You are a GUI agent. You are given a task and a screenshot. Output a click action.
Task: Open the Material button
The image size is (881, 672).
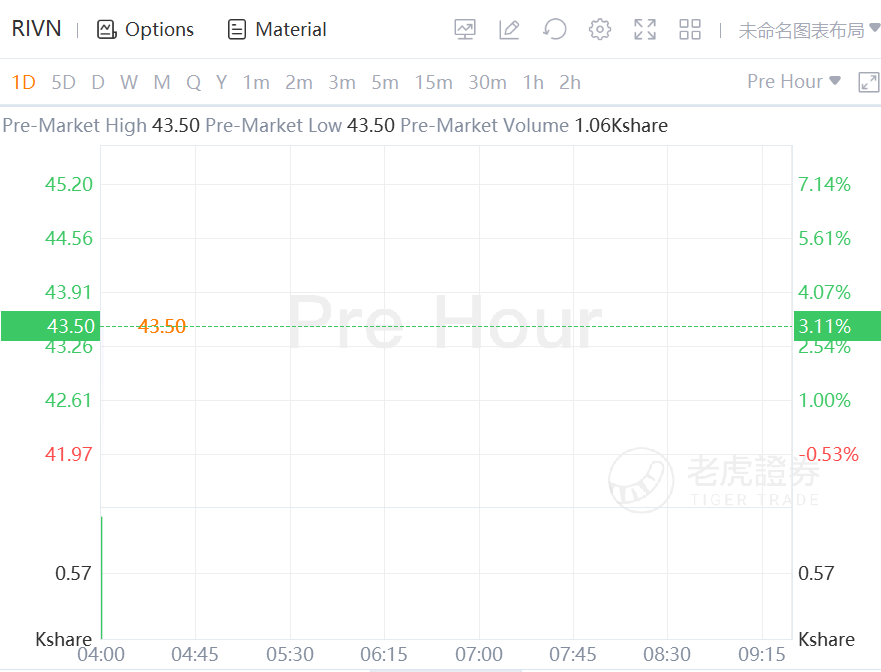(x=277, y=30)
